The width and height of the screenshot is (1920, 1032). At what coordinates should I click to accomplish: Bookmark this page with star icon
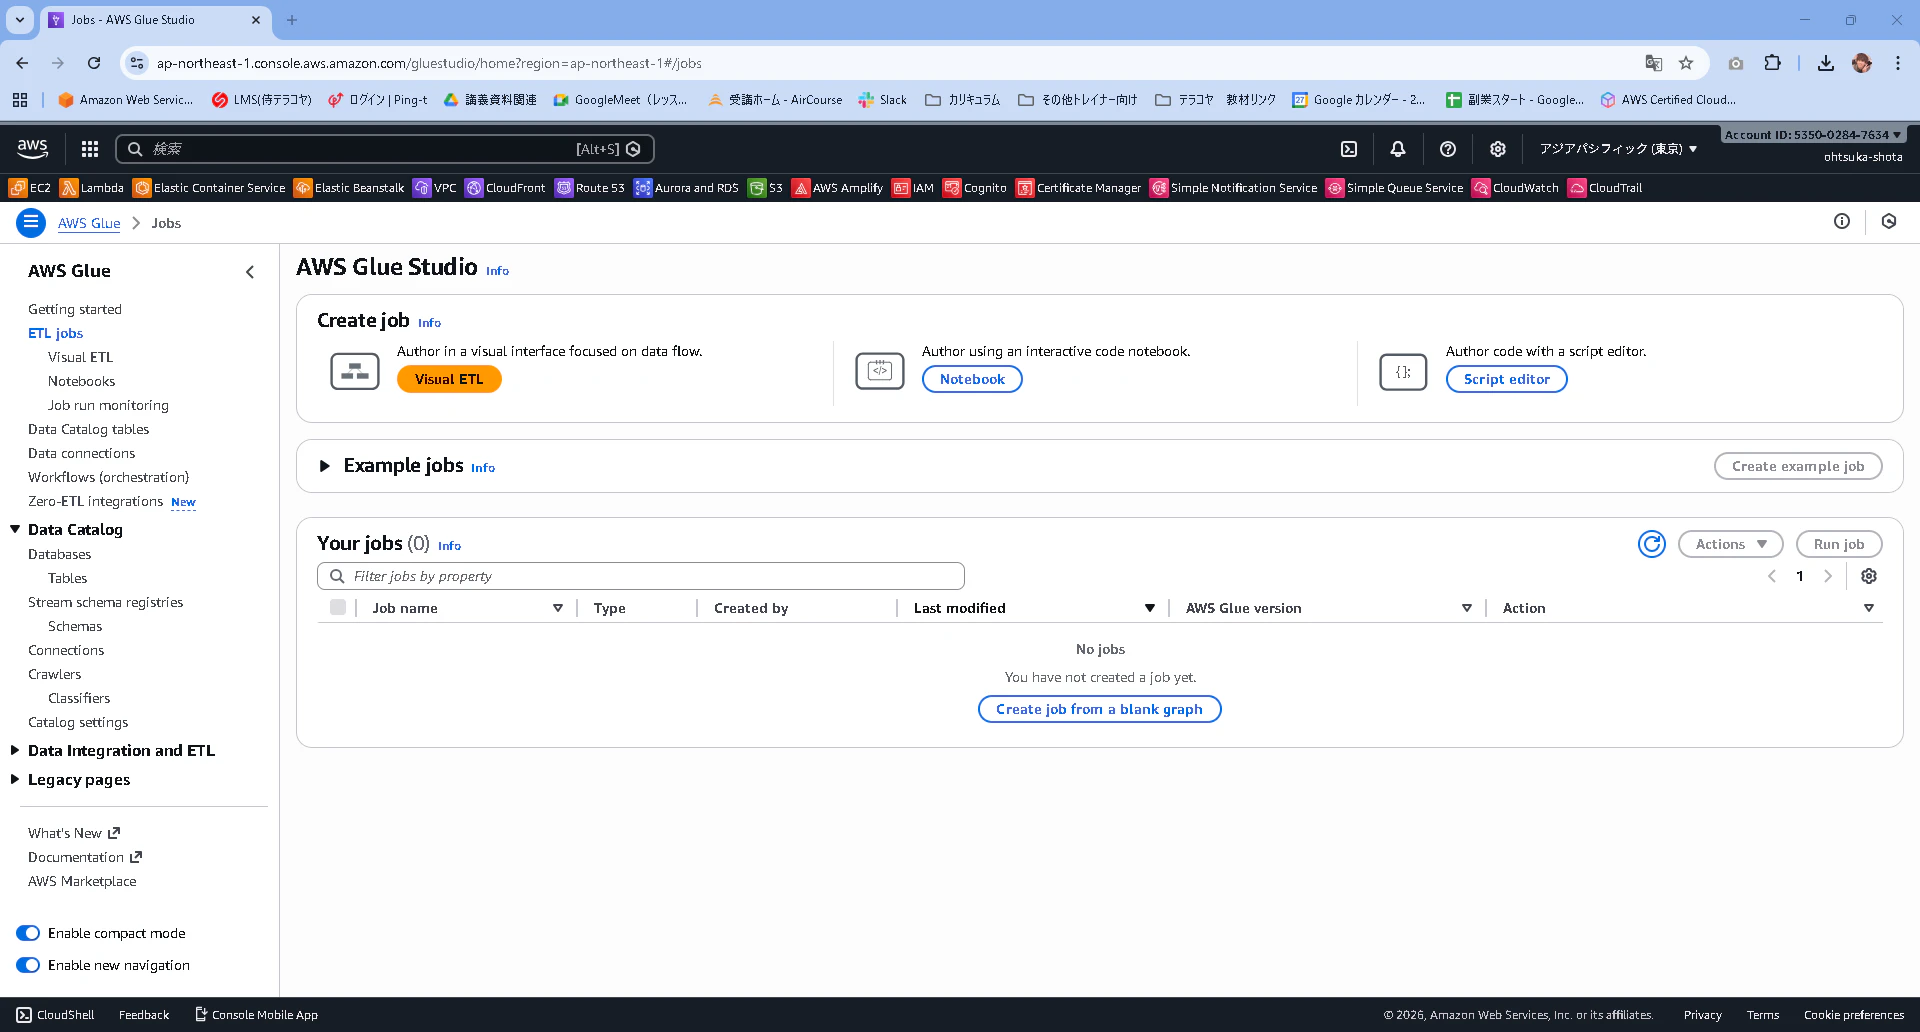point(1686,63)
